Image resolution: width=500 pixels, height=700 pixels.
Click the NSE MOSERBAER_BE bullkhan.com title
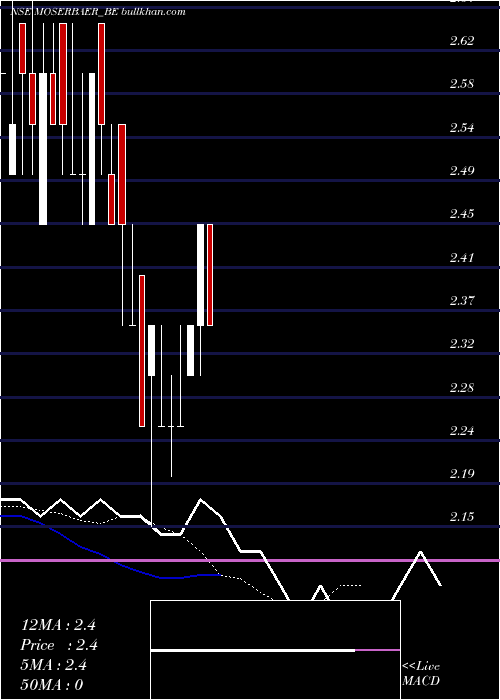coord(97,12)
